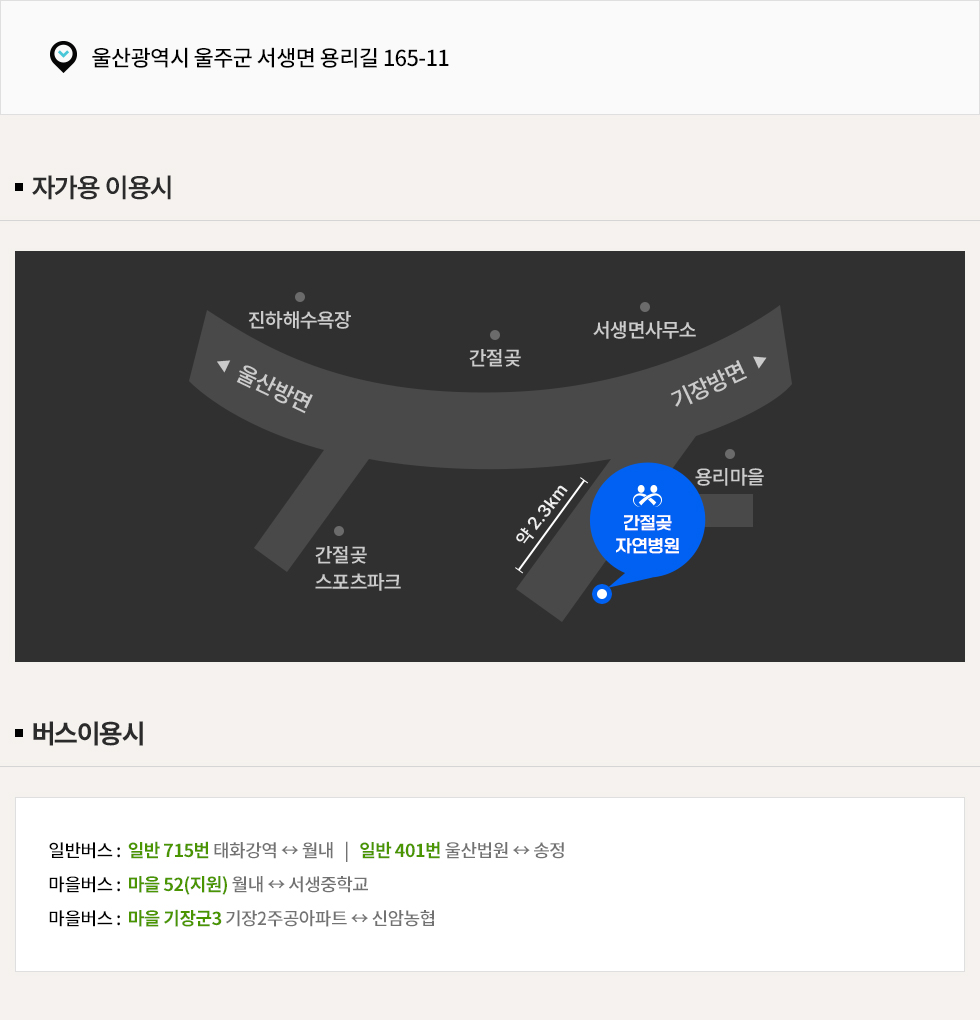Click the 버스이용시 section heading
The height and width of the screenshot is (1020, 980).
tap(88, 733)
